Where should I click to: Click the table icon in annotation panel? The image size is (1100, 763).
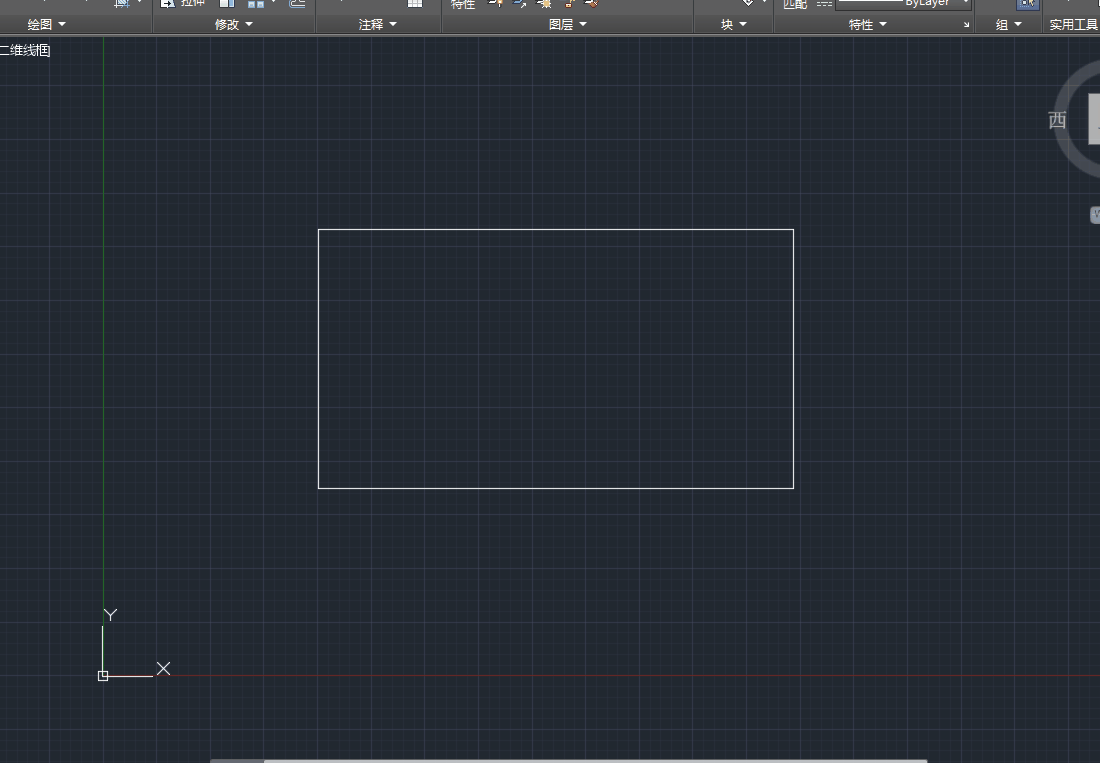tap(415, 3)
